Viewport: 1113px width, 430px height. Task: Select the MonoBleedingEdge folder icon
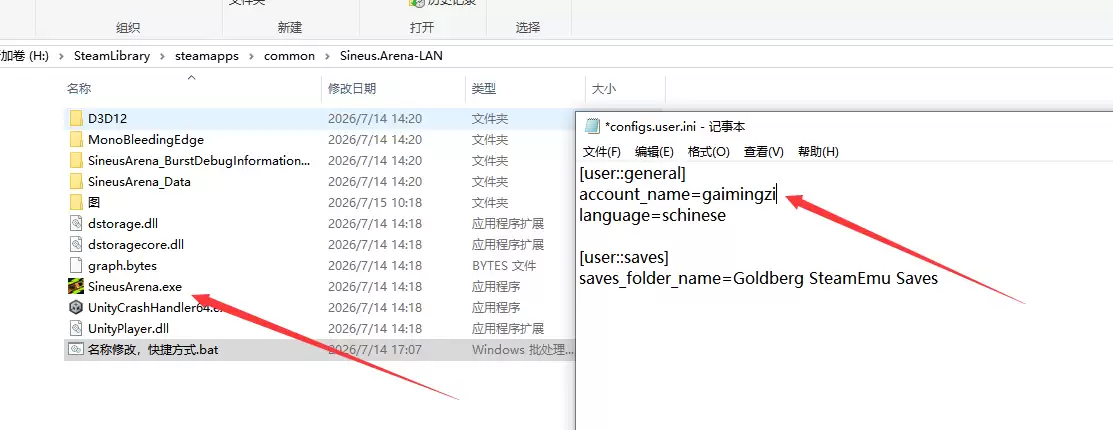[x=76, y=140]
